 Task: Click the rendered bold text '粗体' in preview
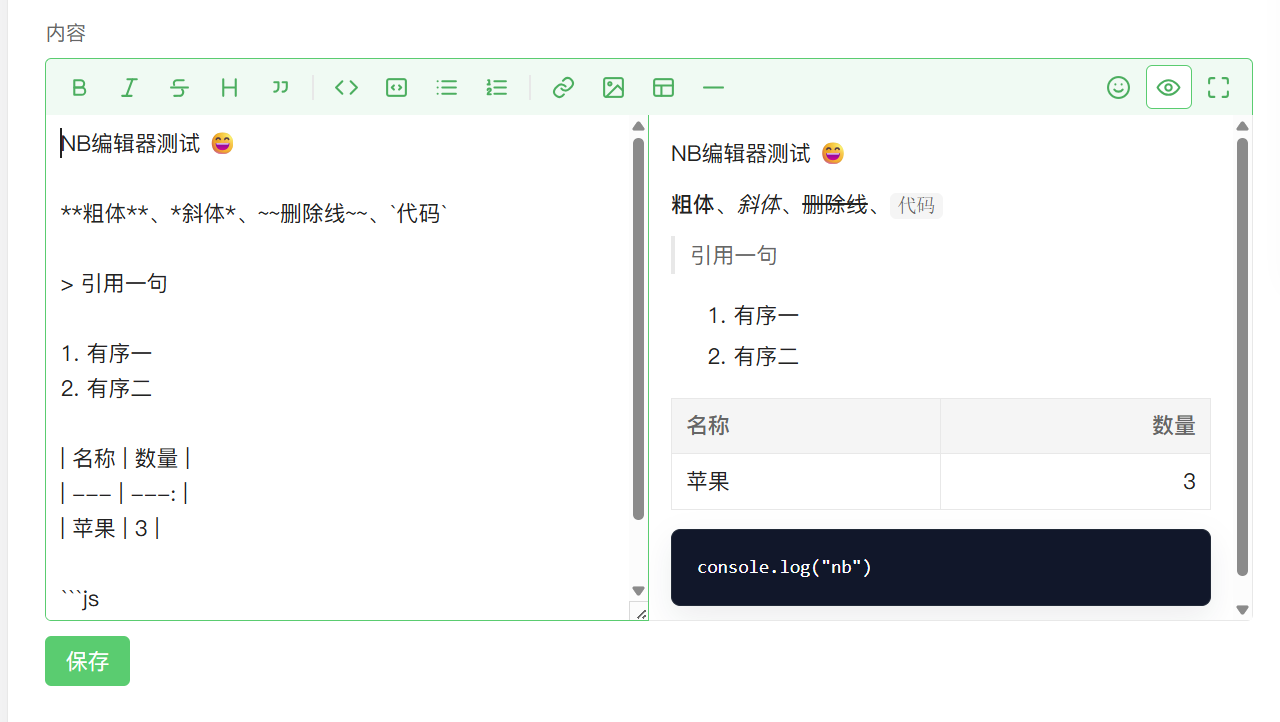(x=693, y=205)
